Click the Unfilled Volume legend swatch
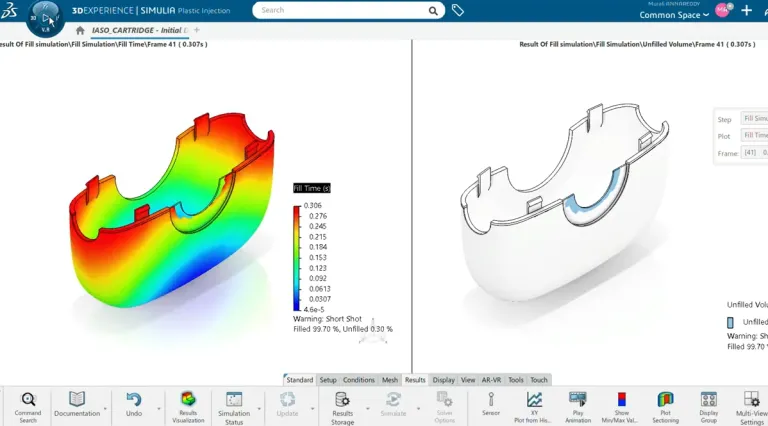This screenshot has height=426, width=768. click(x=730, y=323)
